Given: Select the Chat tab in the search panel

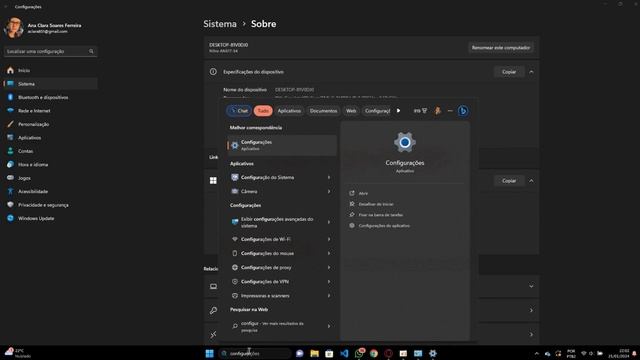Looking at the screenshot, I should [239, 111].
